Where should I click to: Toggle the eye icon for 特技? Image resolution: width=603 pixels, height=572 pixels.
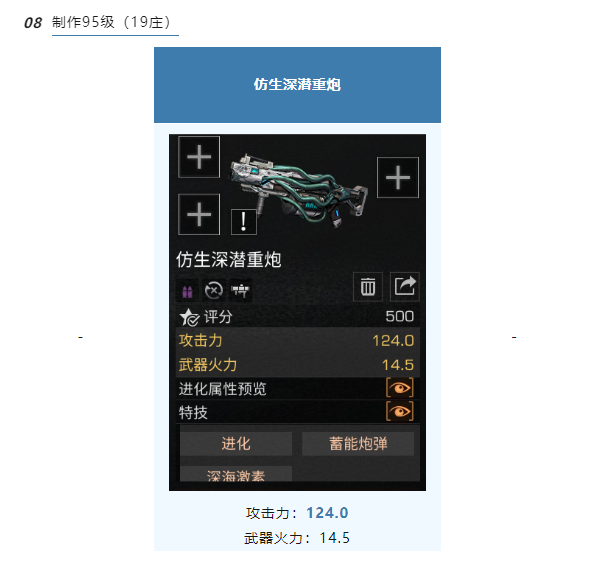(400, 411)
